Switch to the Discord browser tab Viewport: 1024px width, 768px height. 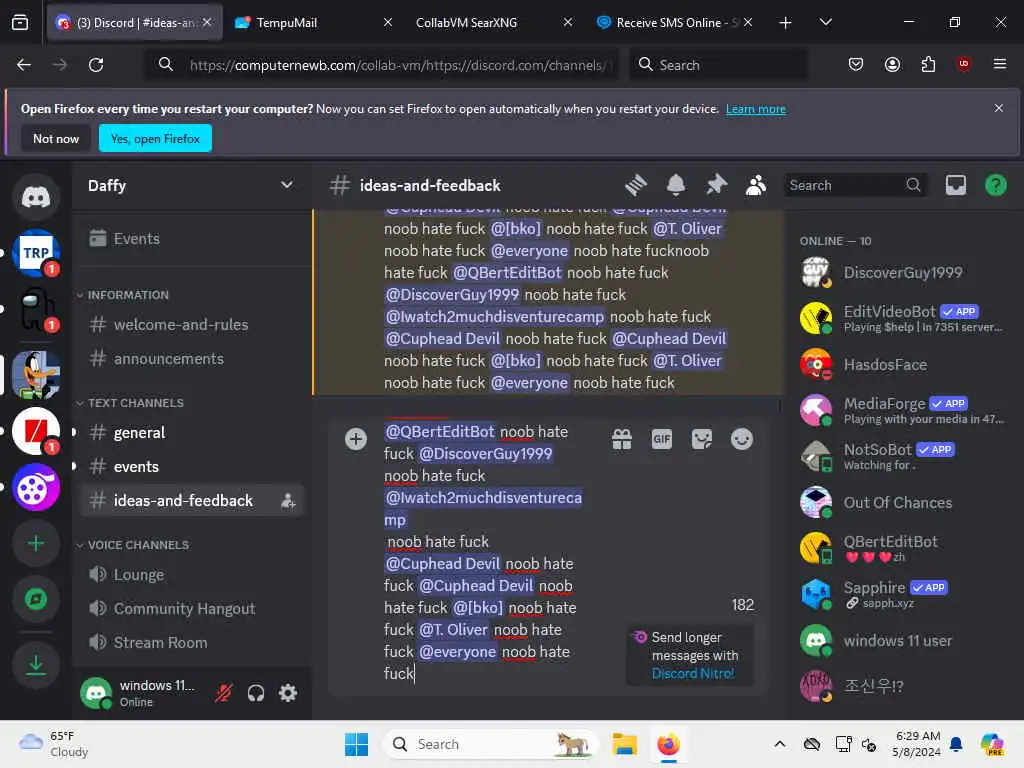tap(134, 22)
